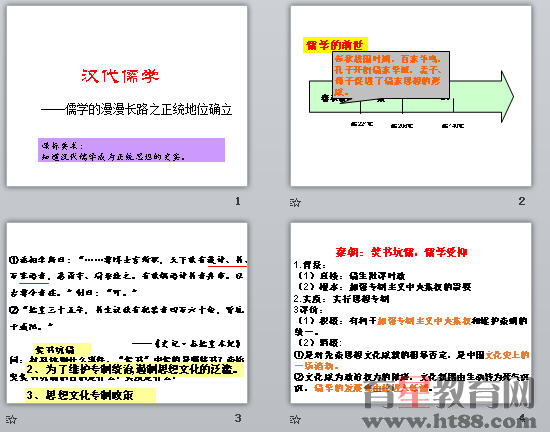The image size is (550, 432).
Task: Click line 2.实质：实行思想专制 on slide 4
Action: [341, 299]
